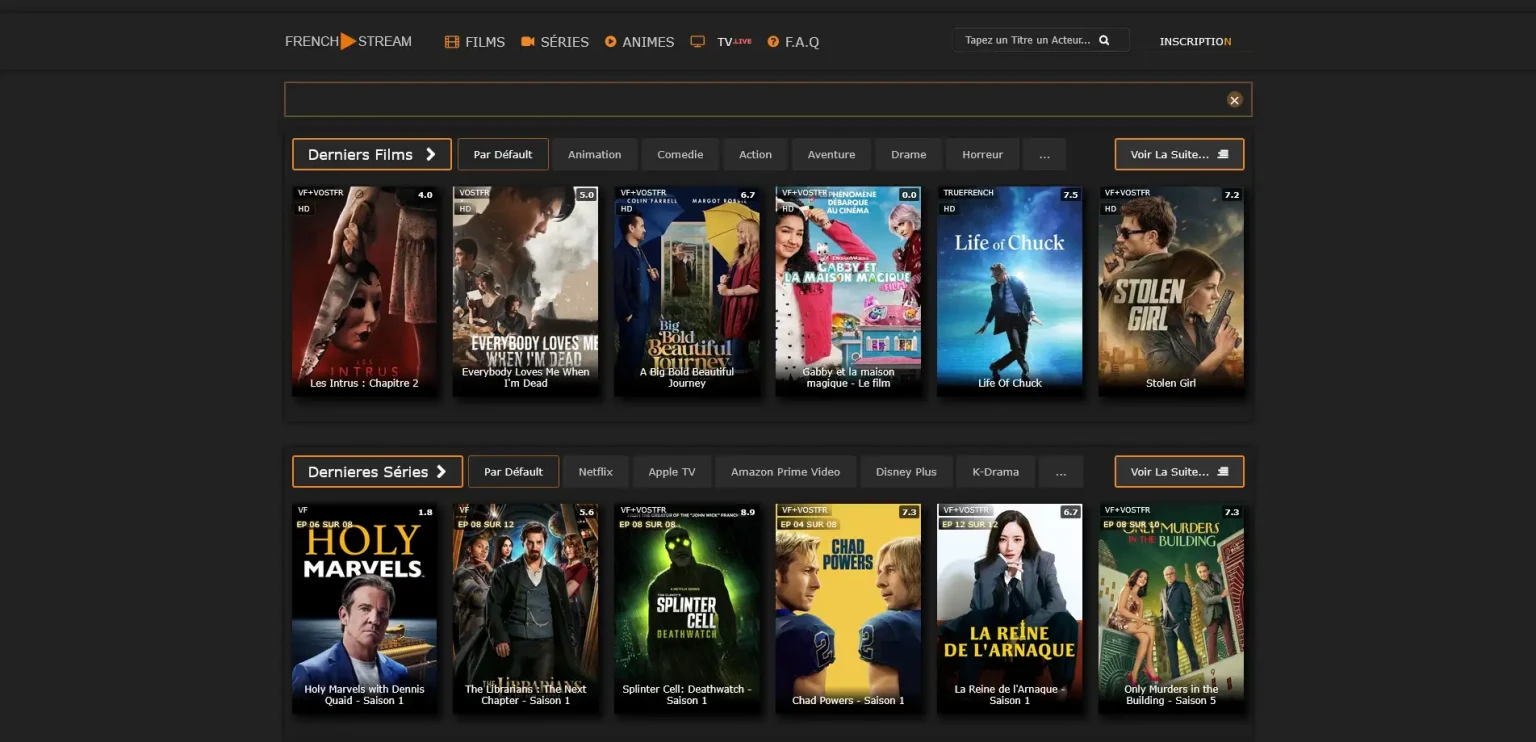Open the Dernieres Séries heading button
Screen dimensions: 1536x742
coord(377,472)
